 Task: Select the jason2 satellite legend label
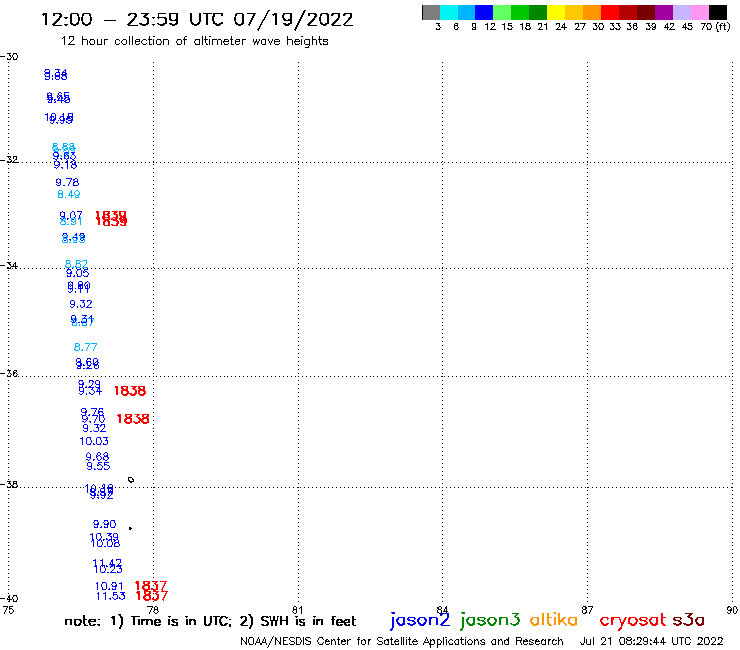pos(420,620)
